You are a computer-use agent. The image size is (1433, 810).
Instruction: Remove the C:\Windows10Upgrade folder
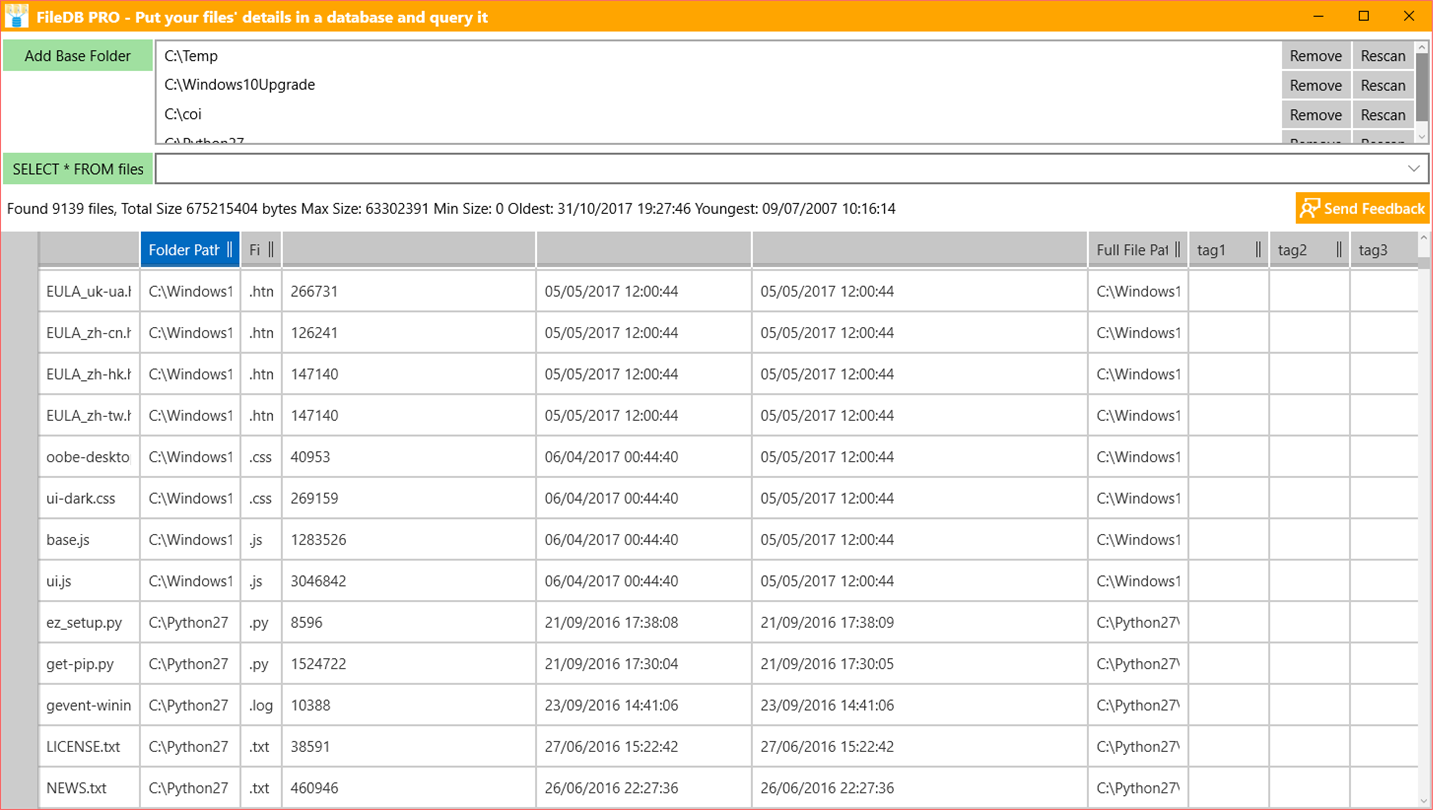(x=1315, y=85)
